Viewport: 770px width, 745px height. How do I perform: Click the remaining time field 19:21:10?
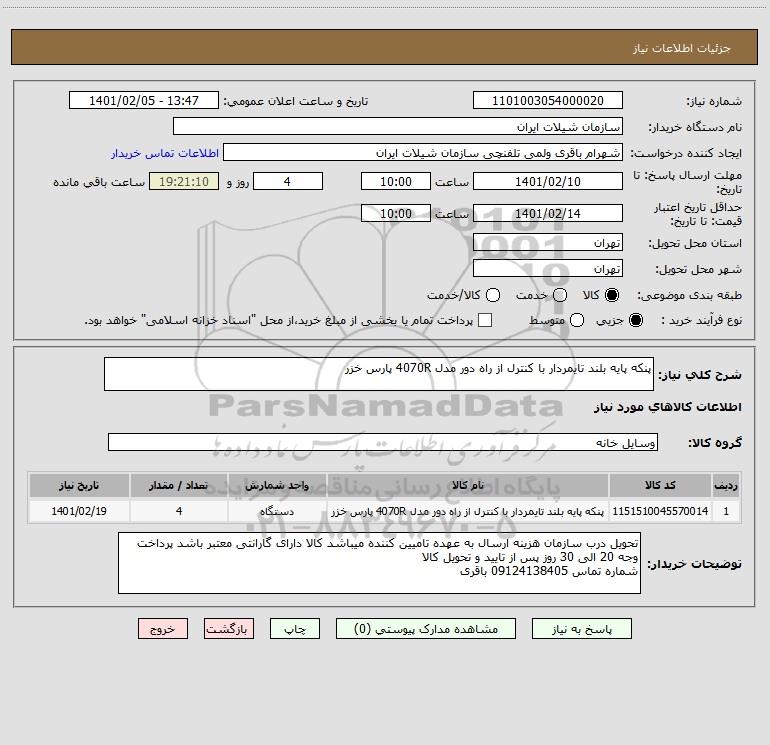[184, 182]
